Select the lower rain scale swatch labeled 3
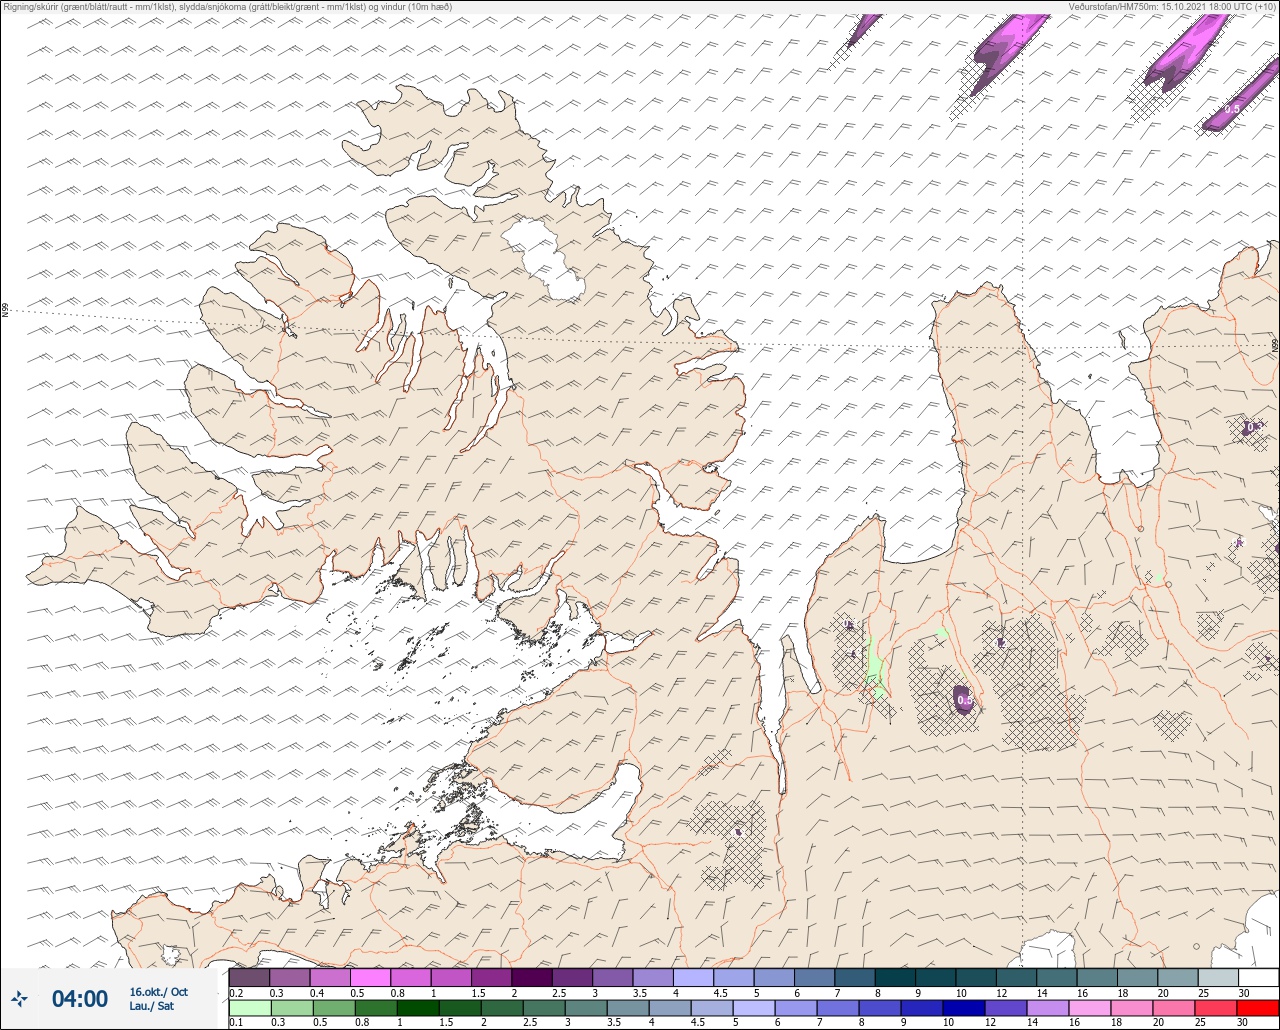The image size is (1280, 1030). coord(586,1007)
